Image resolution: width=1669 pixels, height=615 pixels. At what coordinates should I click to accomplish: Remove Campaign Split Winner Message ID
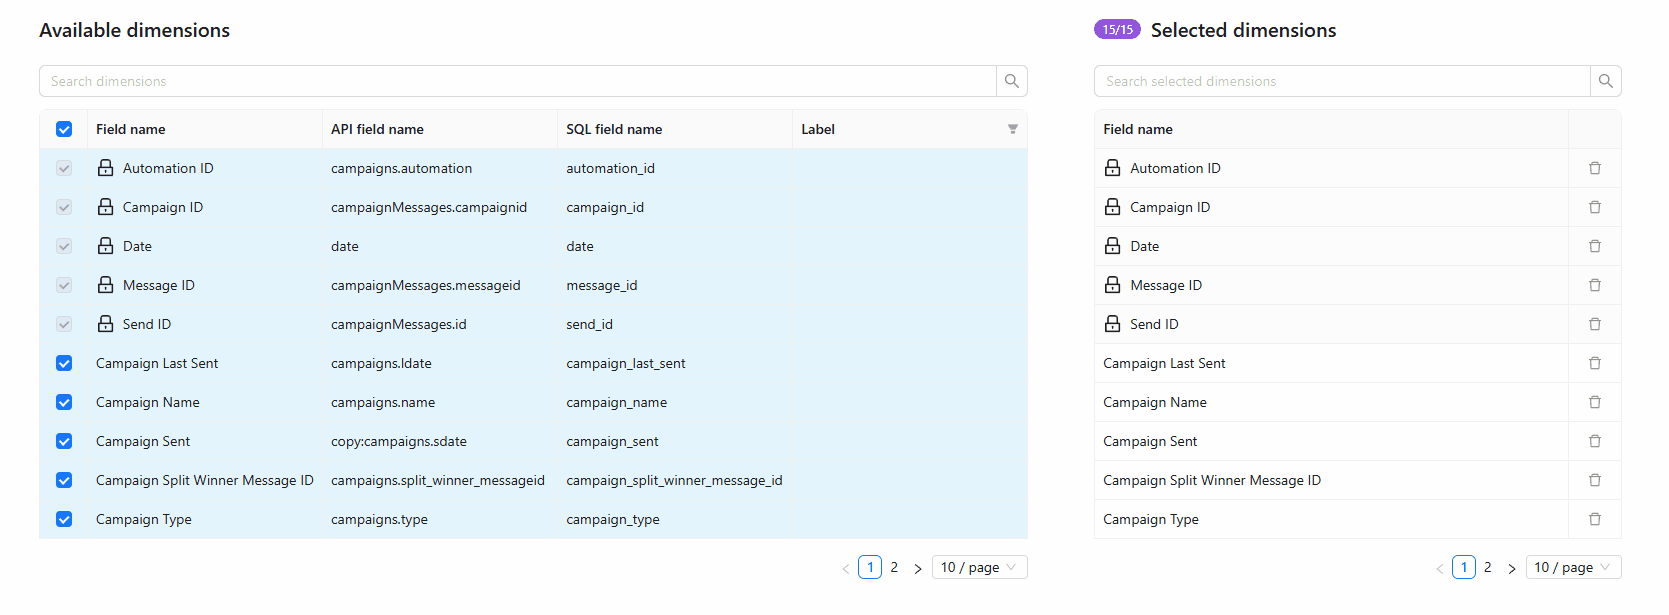point(1594,480)
